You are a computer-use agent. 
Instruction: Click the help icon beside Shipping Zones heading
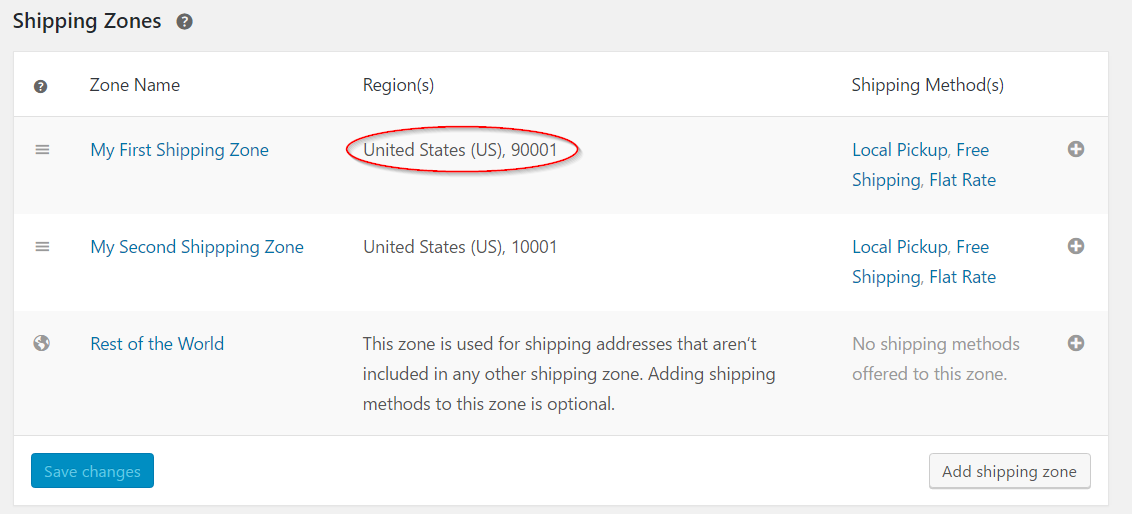coord(184,22)
